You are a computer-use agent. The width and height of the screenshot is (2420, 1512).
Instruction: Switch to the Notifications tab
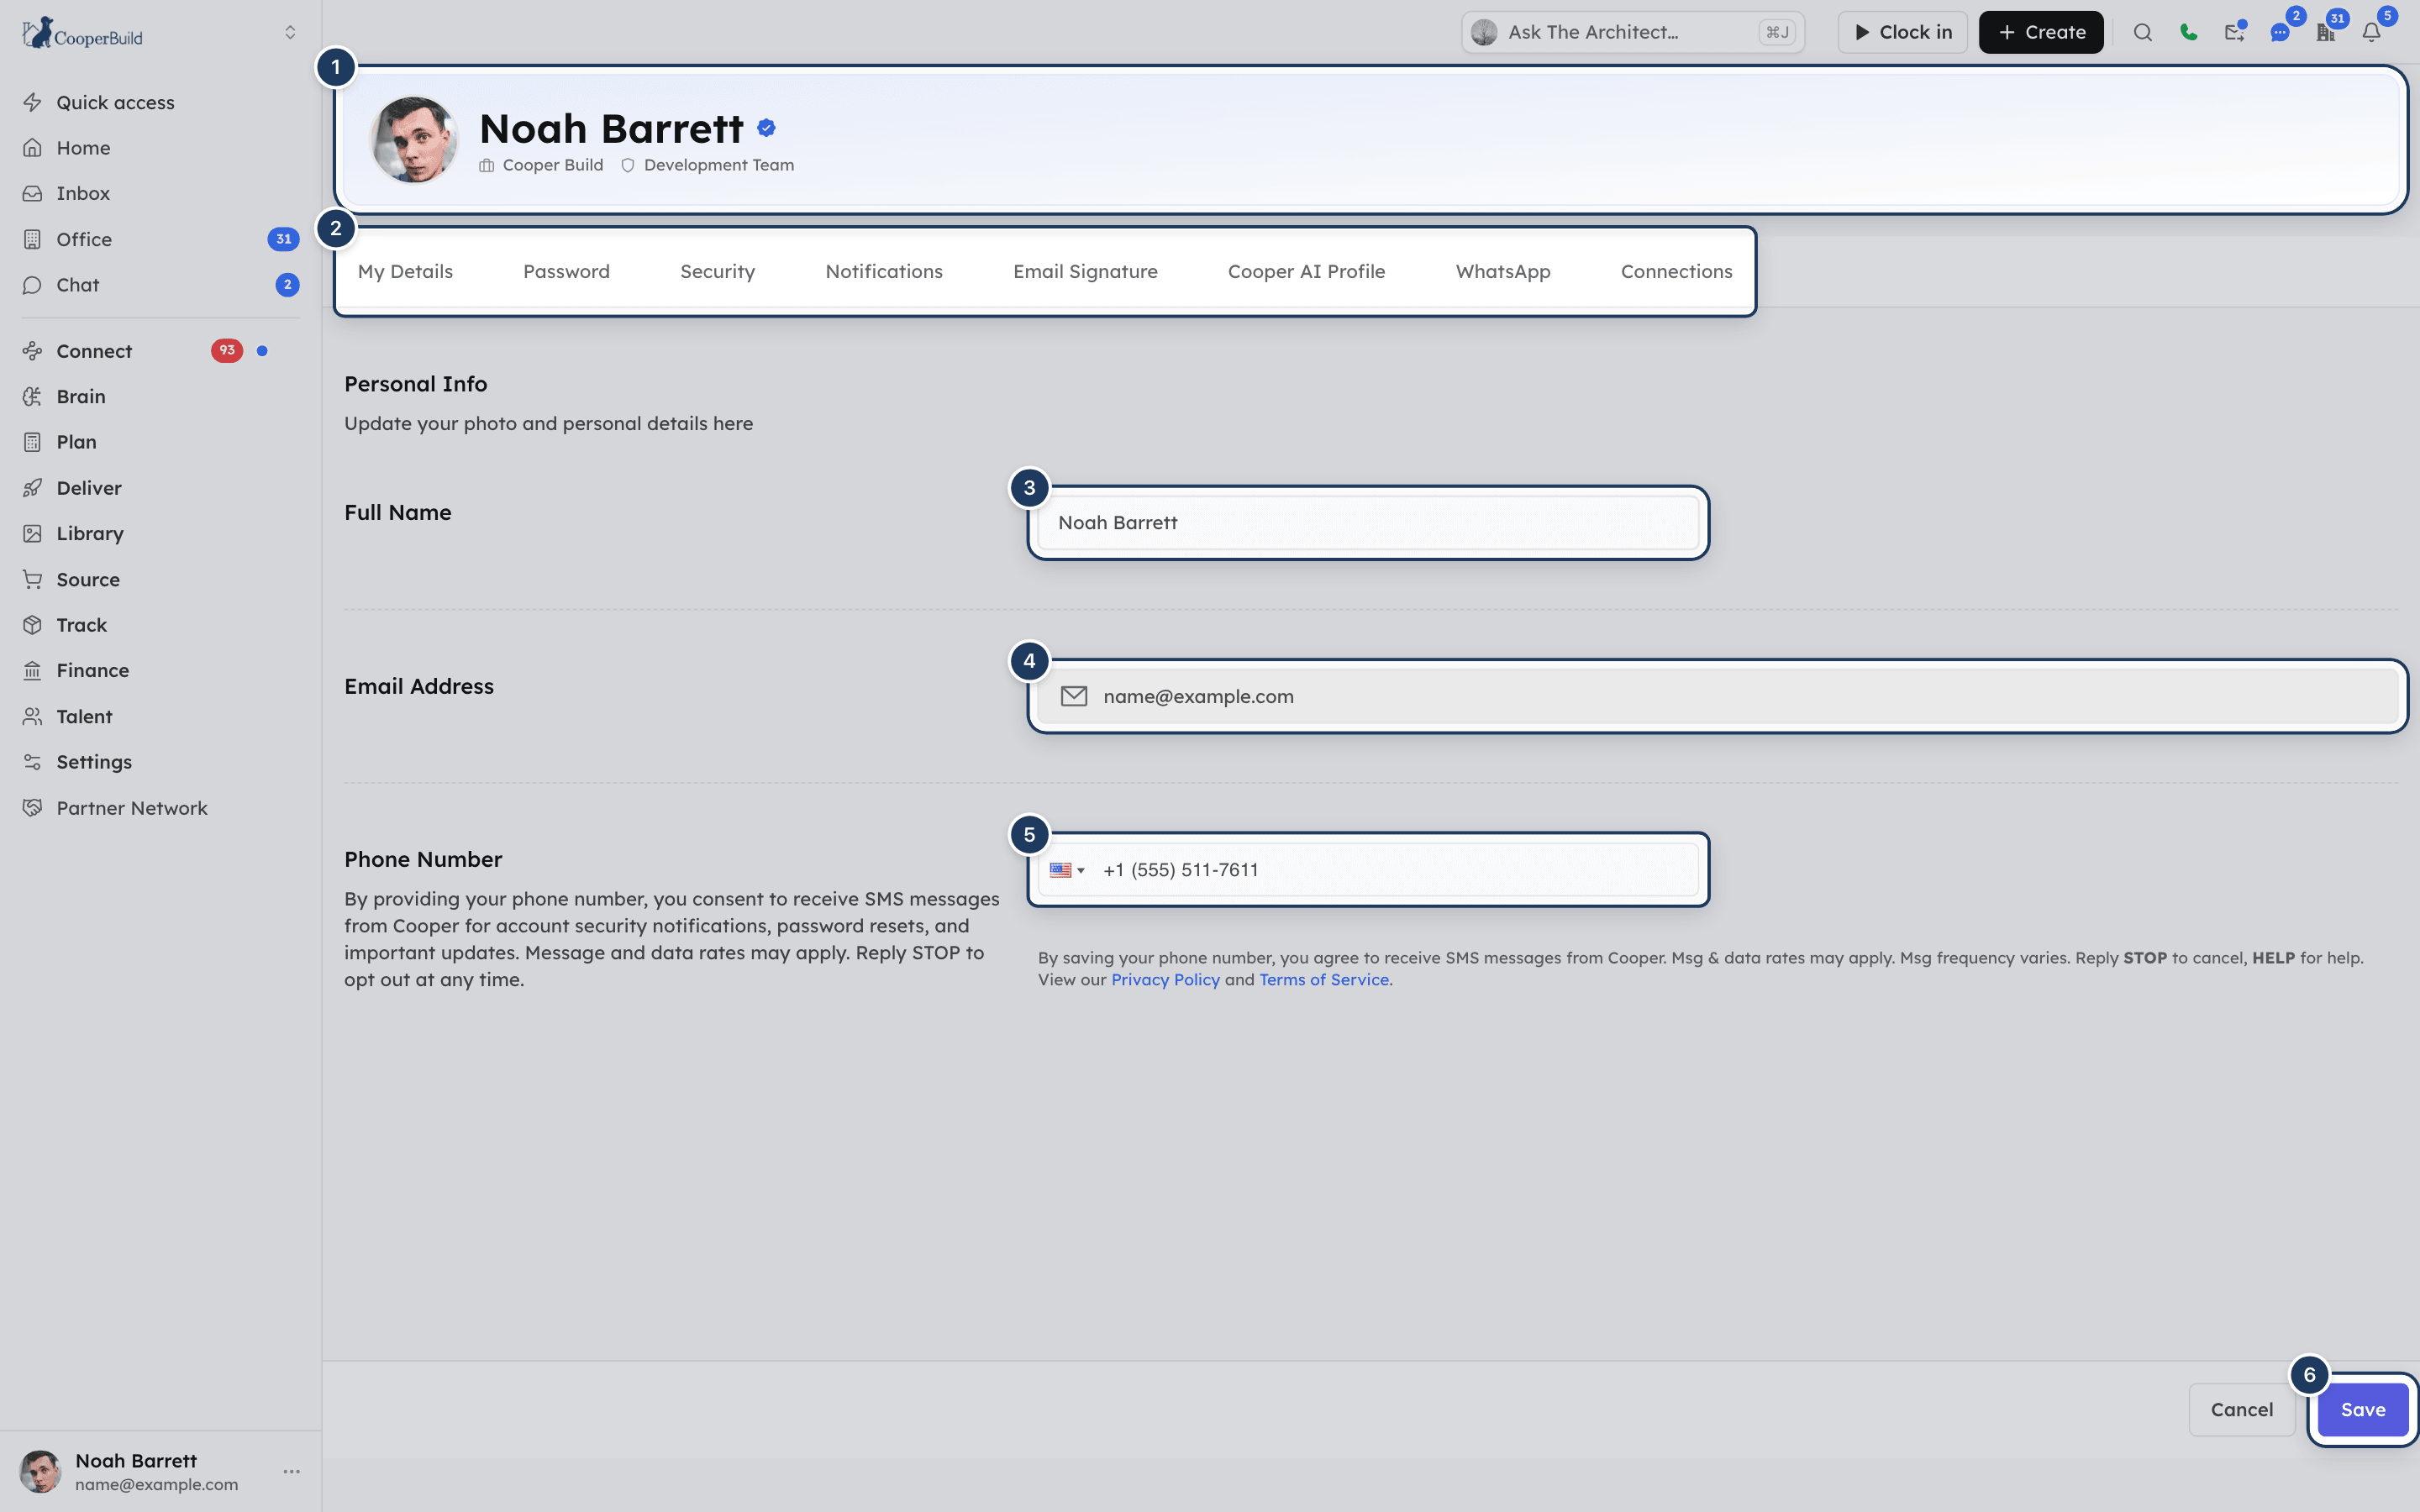(x=884, y=271)
